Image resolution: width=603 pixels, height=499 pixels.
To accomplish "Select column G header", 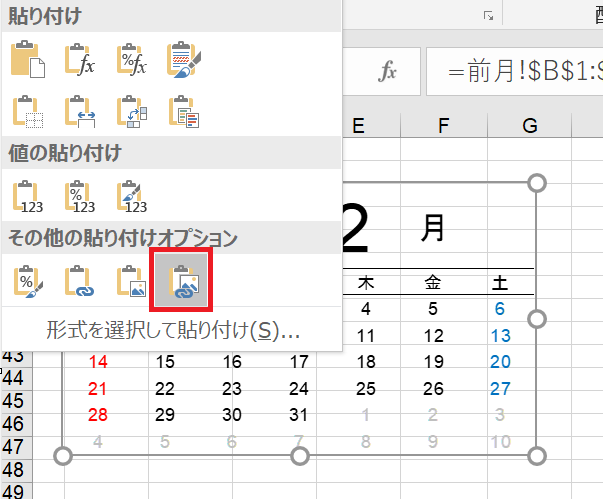I will point(530,125).
